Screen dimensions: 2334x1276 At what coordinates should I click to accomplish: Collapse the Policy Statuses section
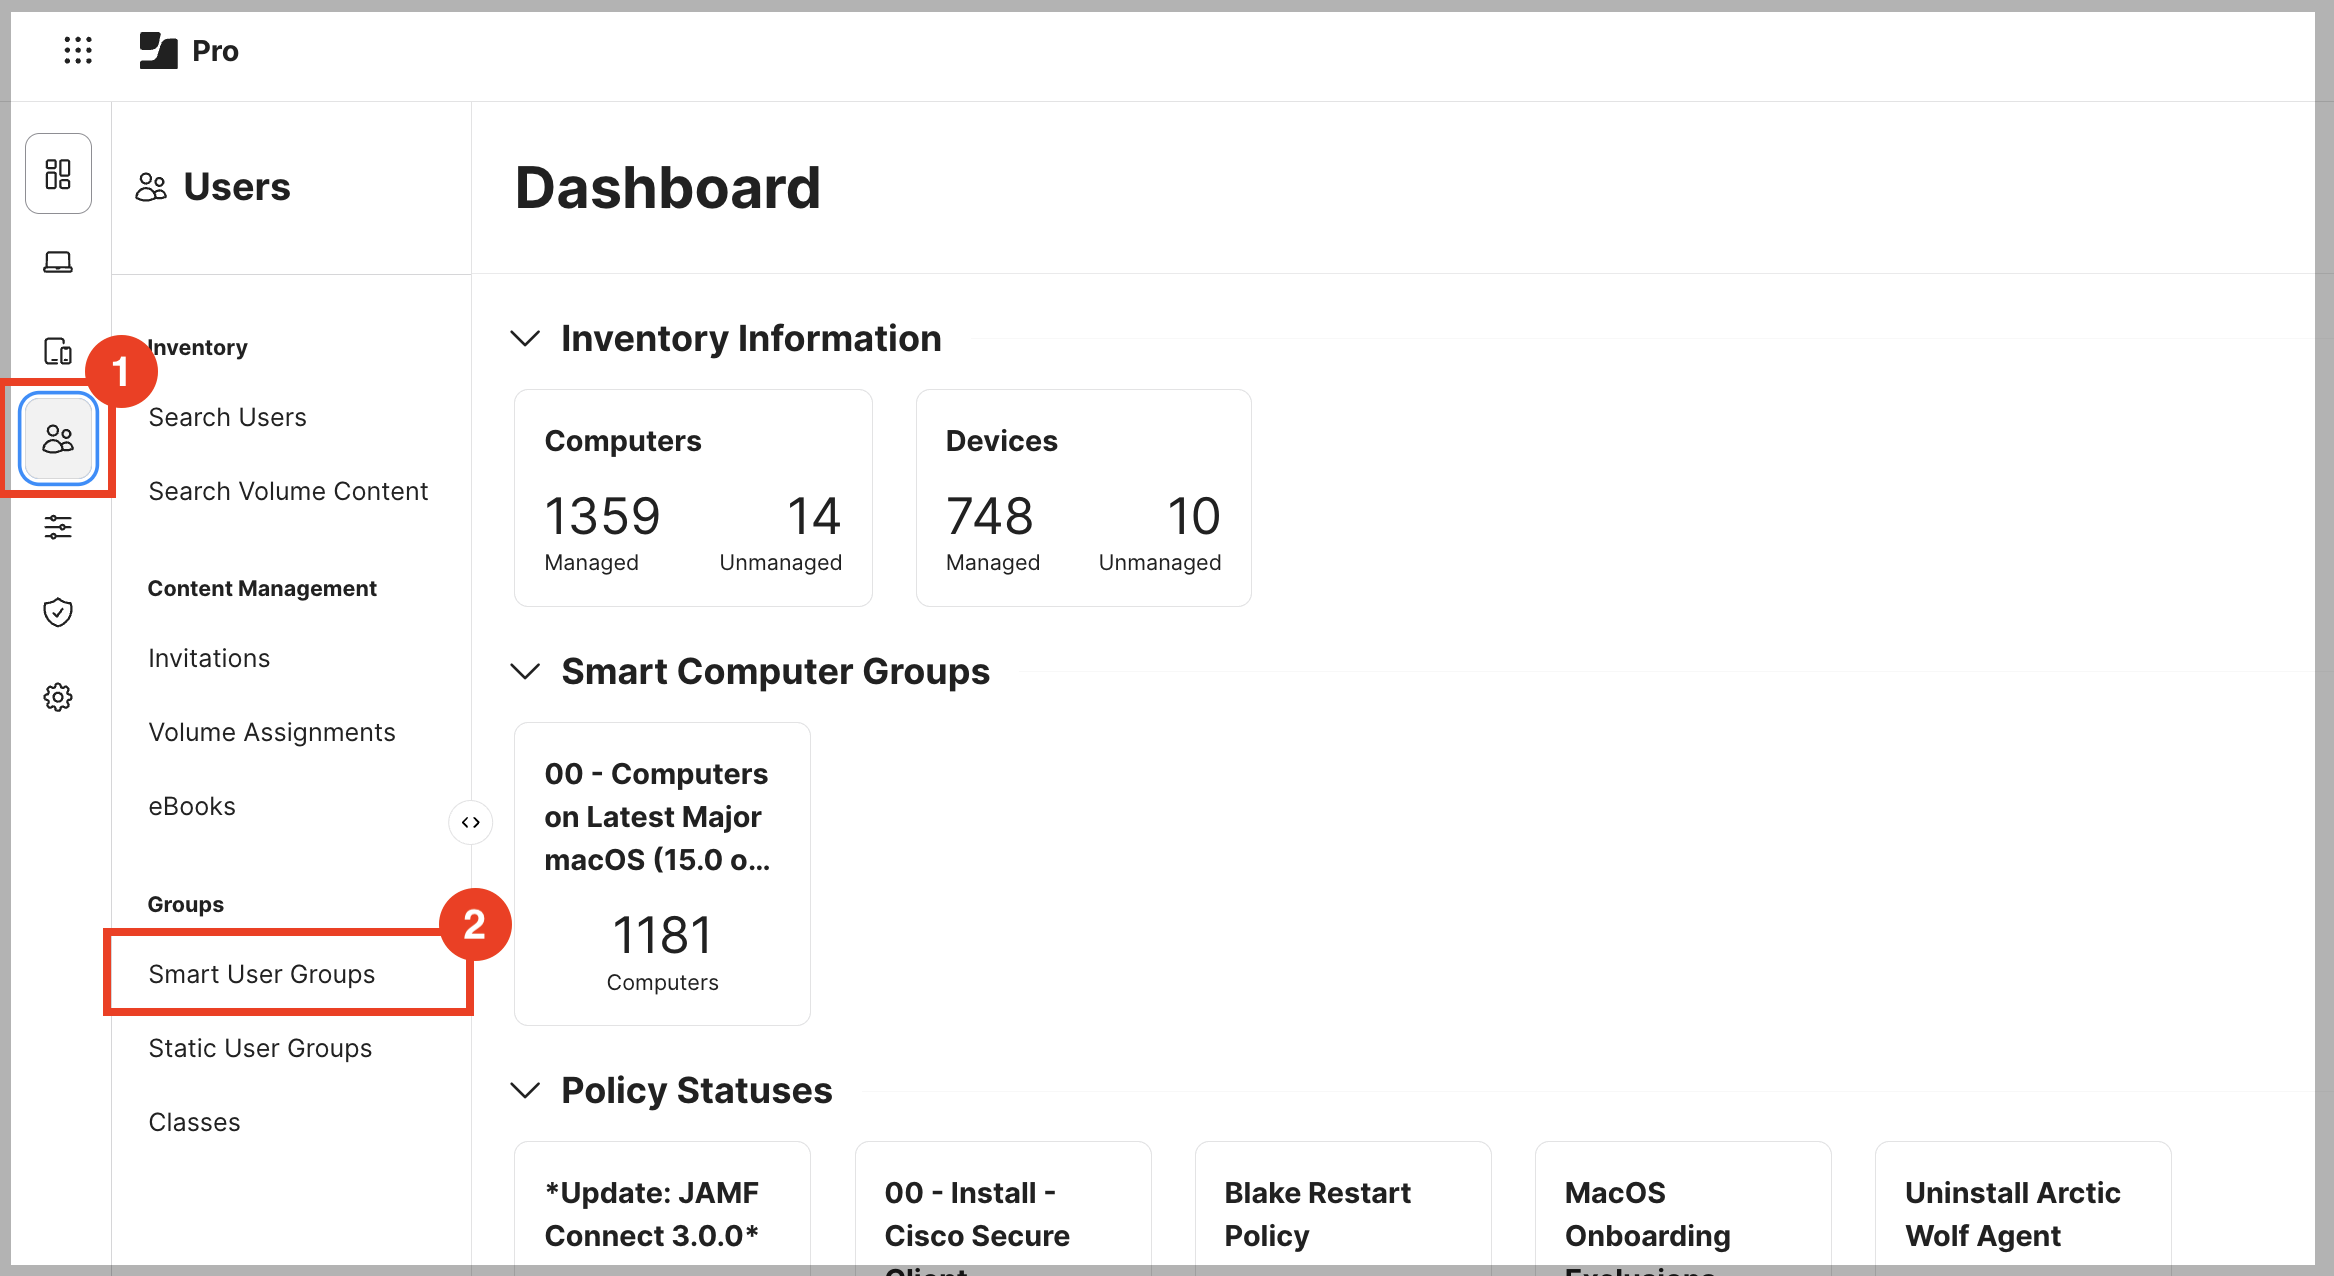(x=525, y=1090)
